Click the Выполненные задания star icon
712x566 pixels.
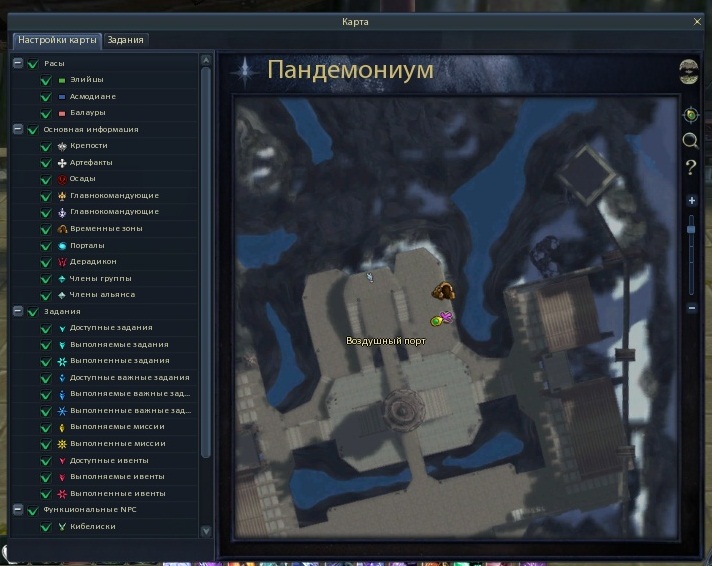[62, 362]
